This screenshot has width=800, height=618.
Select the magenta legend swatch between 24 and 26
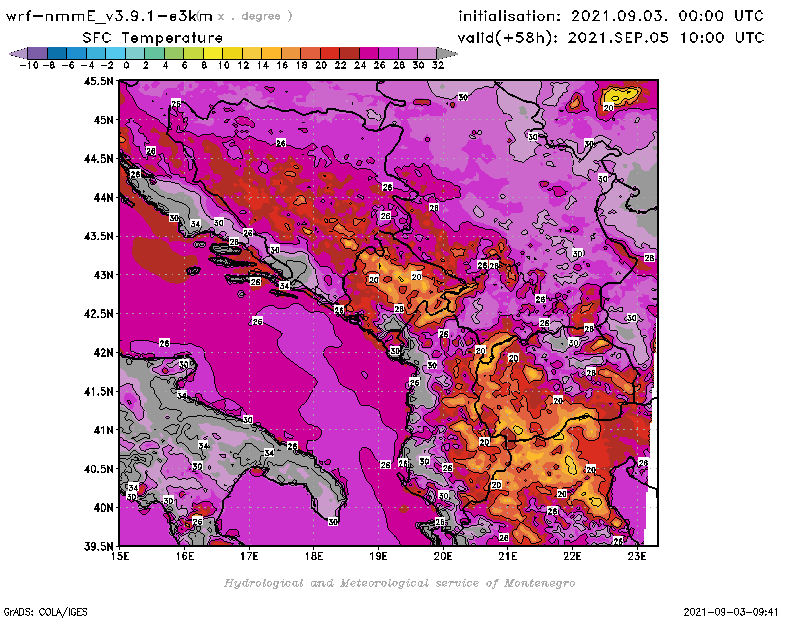click(369, 53)
